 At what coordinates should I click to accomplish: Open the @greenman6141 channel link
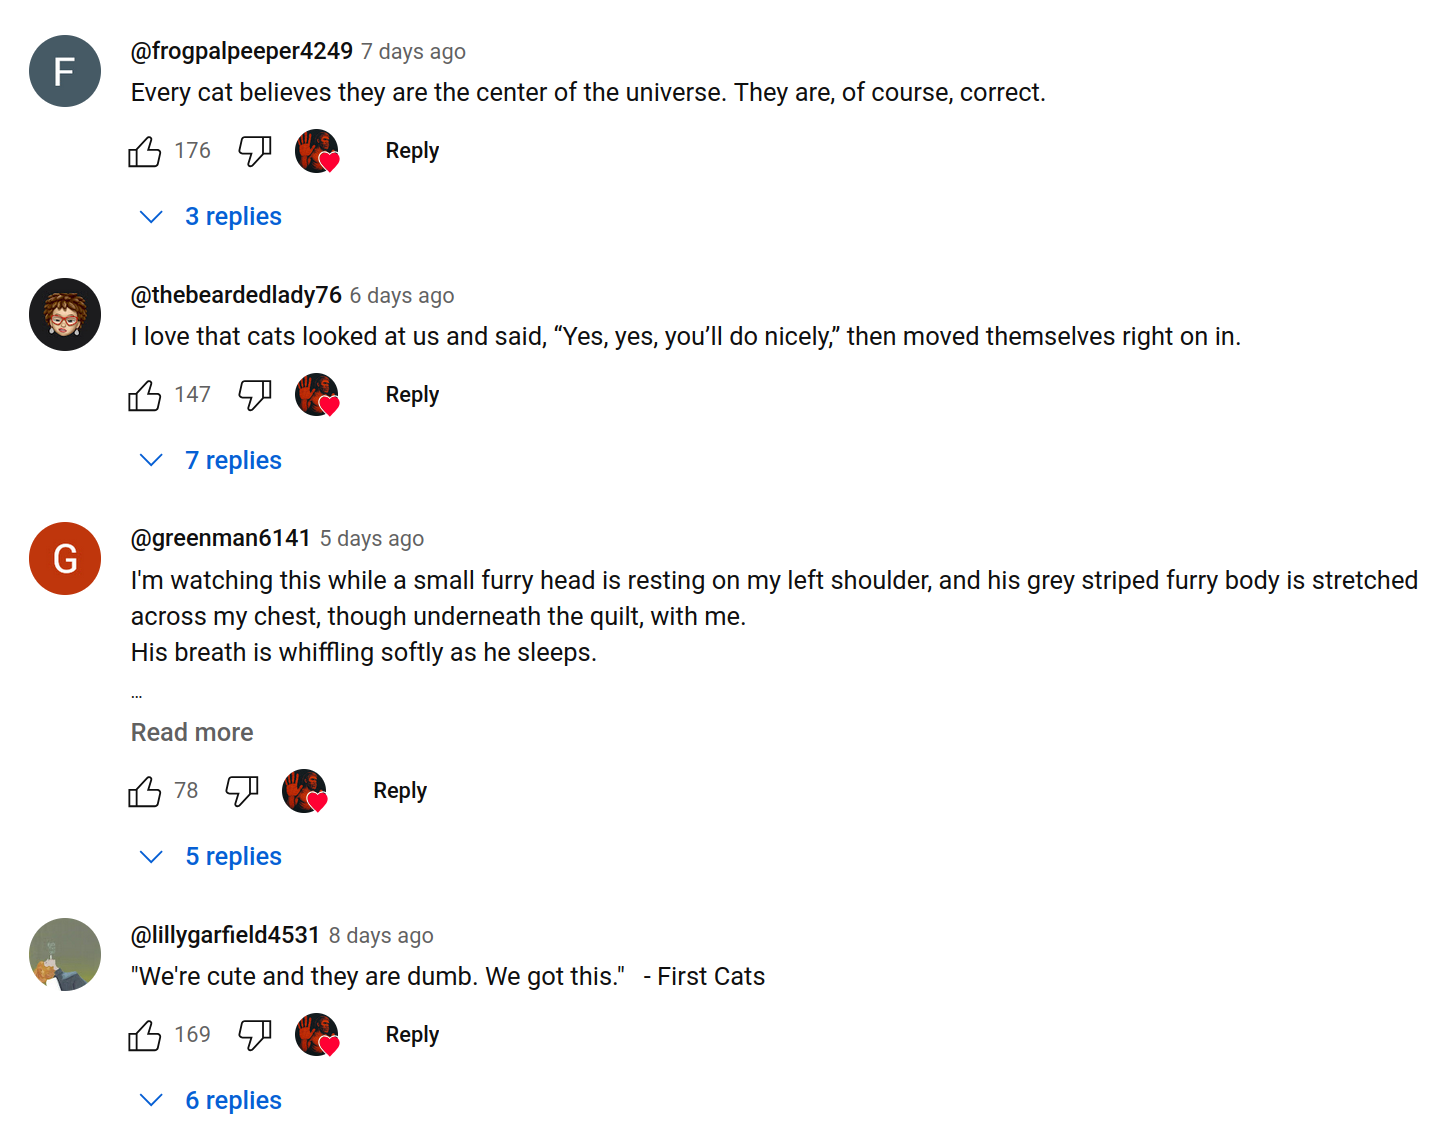(x=221, y=539)
